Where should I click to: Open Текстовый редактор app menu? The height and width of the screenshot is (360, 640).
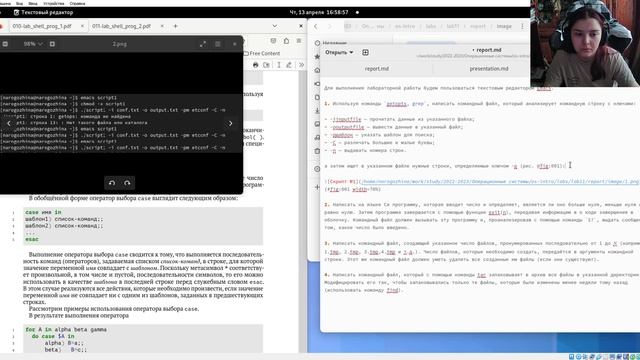43,12
